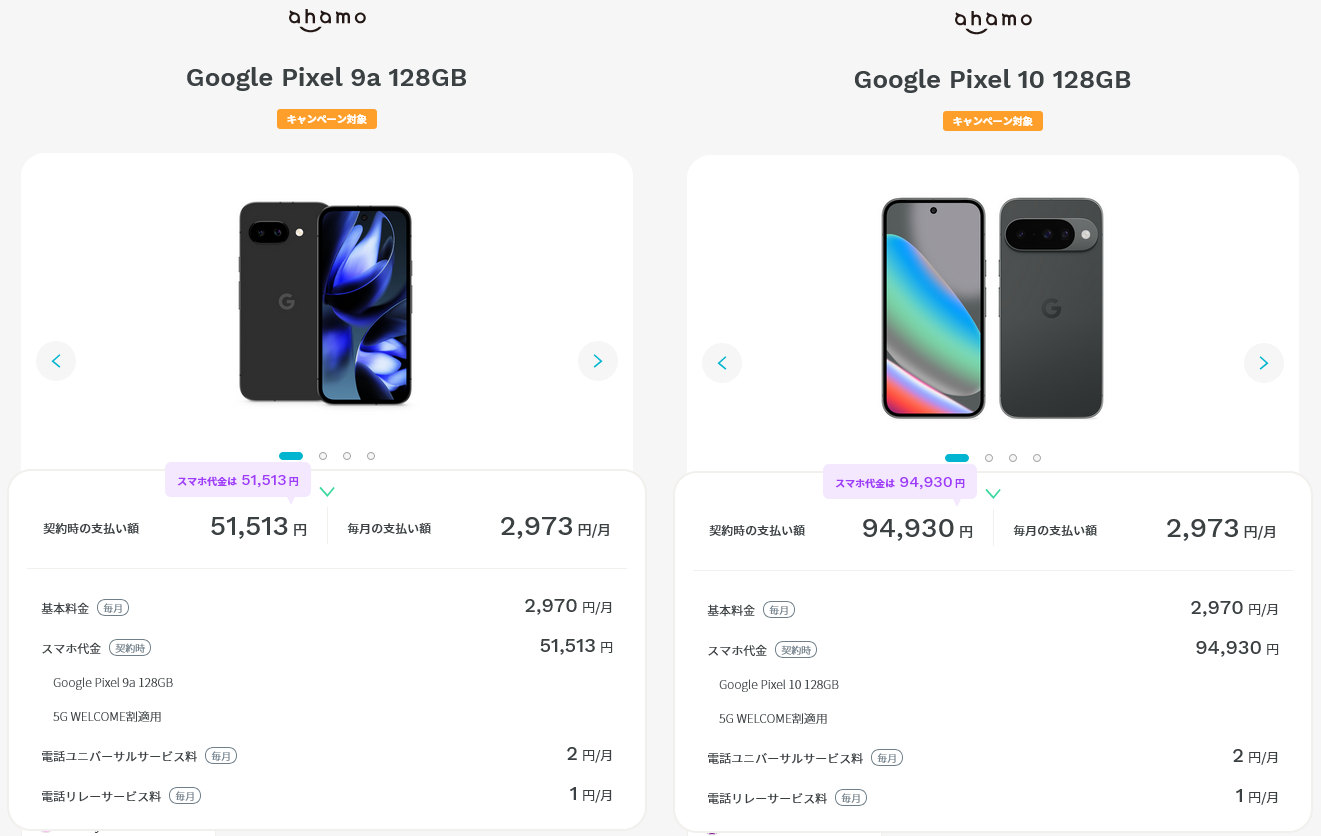
Task: Click the Pixel 9a phone product image
Action: pyautogui.click(x=326, y=303)
